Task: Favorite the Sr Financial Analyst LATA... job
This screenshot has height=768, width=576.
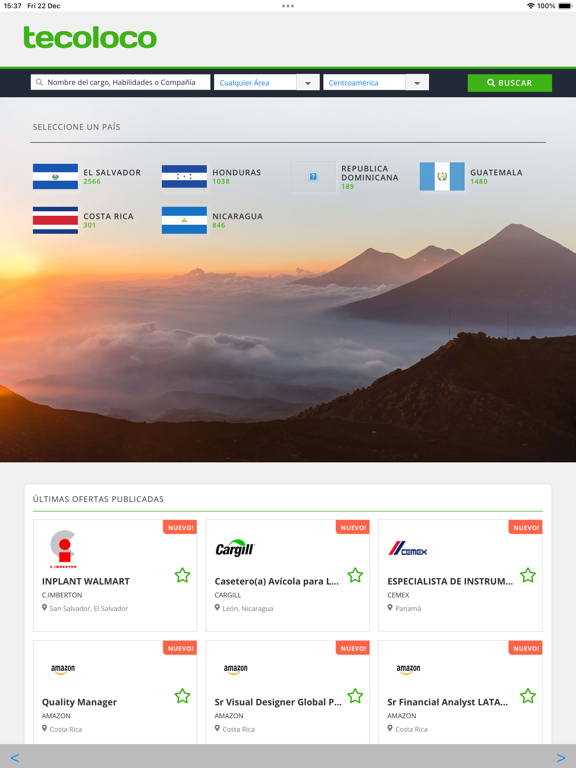Action: [x=528, y=696]
